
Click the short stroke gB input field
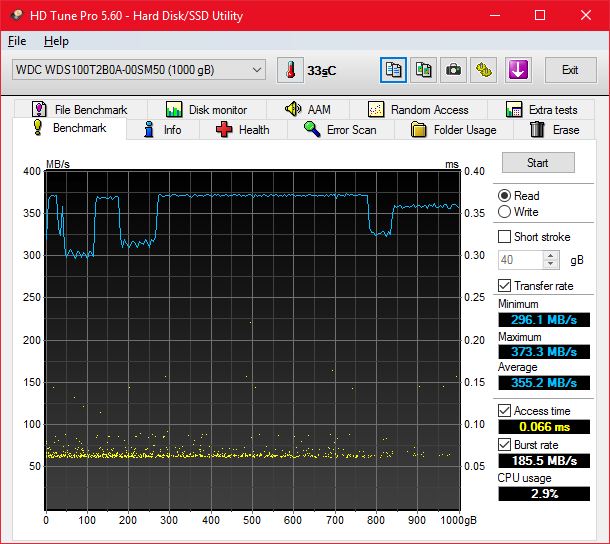521,260
